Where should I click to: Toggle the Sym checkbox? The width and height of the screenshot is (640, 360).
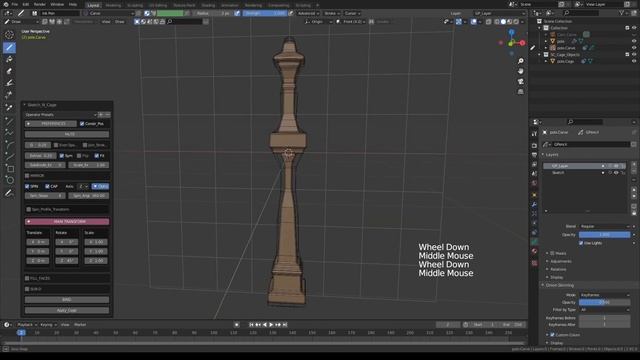point(62,156)
